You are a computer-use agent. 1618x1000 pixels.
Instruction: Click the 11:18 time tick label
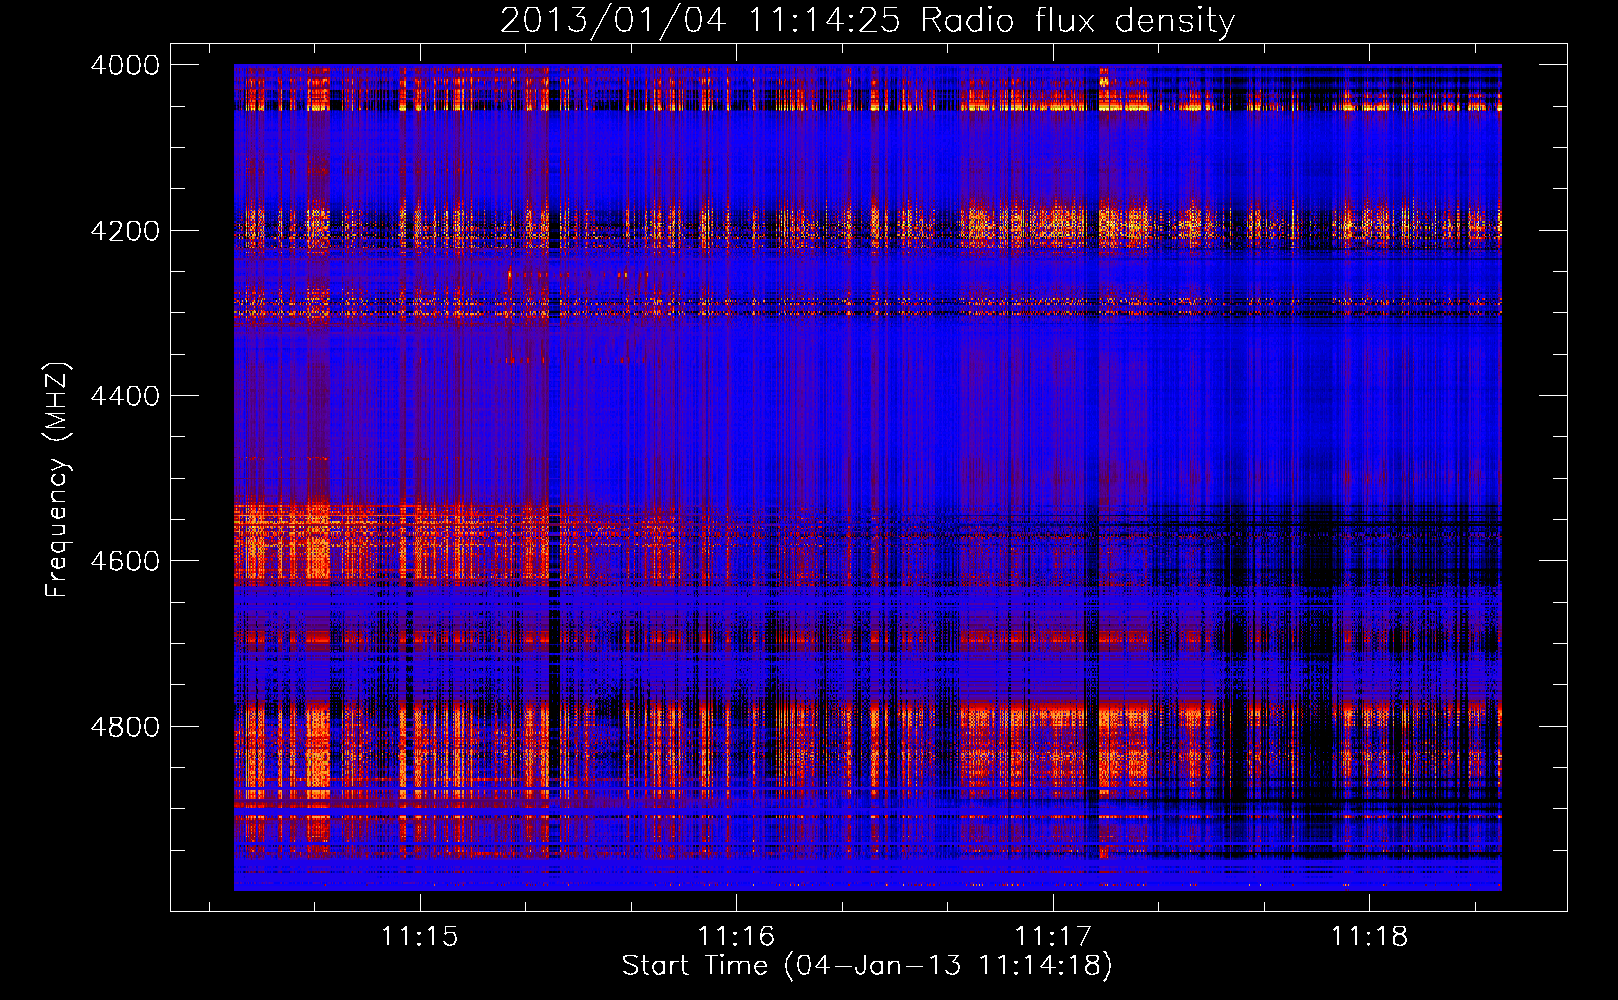point(1369,936)
